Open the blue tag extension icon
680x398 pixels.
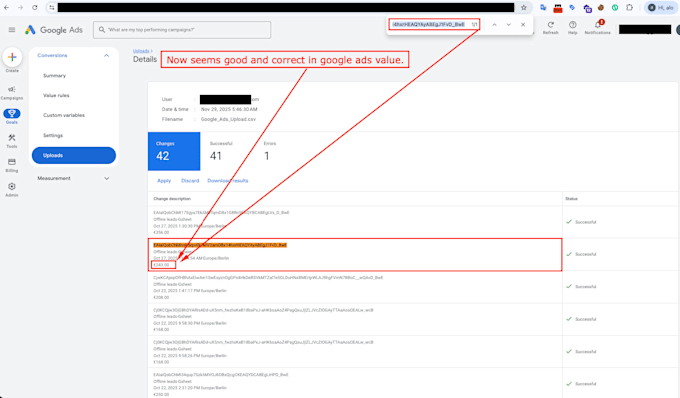(572, 7)
